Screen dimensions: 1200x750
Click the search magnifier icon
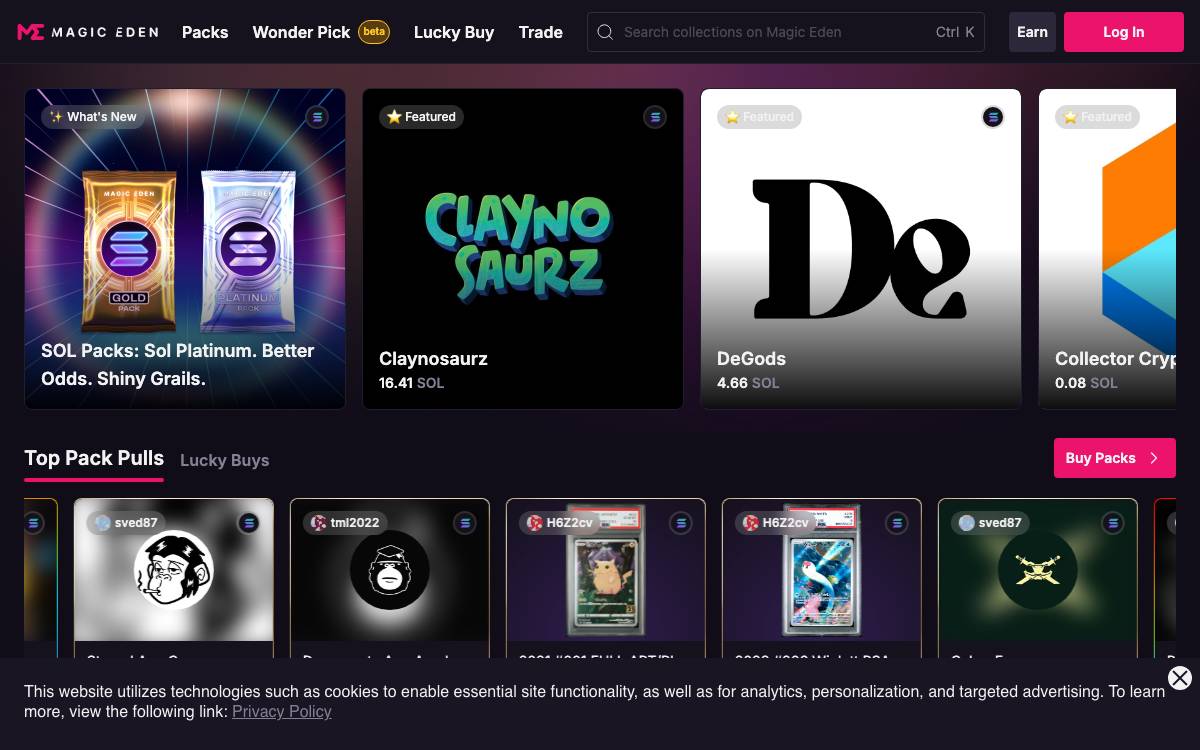(x=605, y=32)
